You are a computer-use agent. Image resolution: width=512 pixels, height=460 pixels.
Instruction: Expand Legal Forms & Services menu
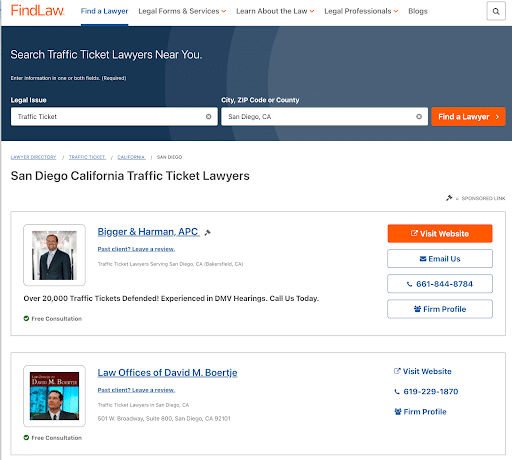182,11
